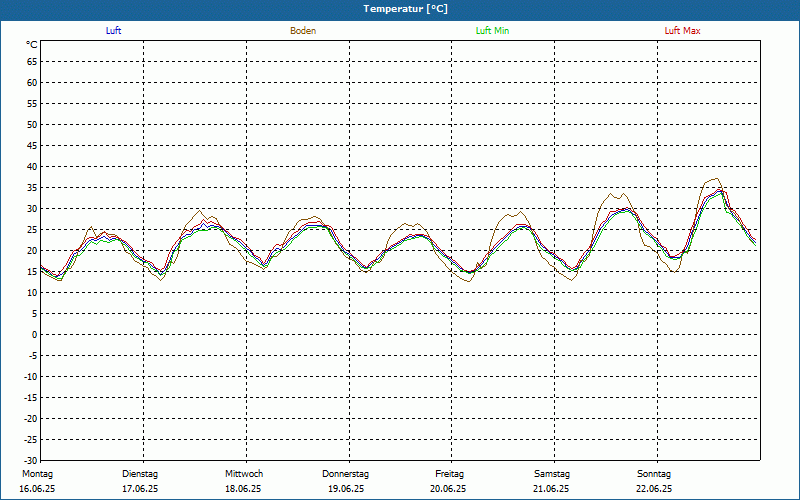
Task: Select the Samstag day label
Action: click(552, 473)
